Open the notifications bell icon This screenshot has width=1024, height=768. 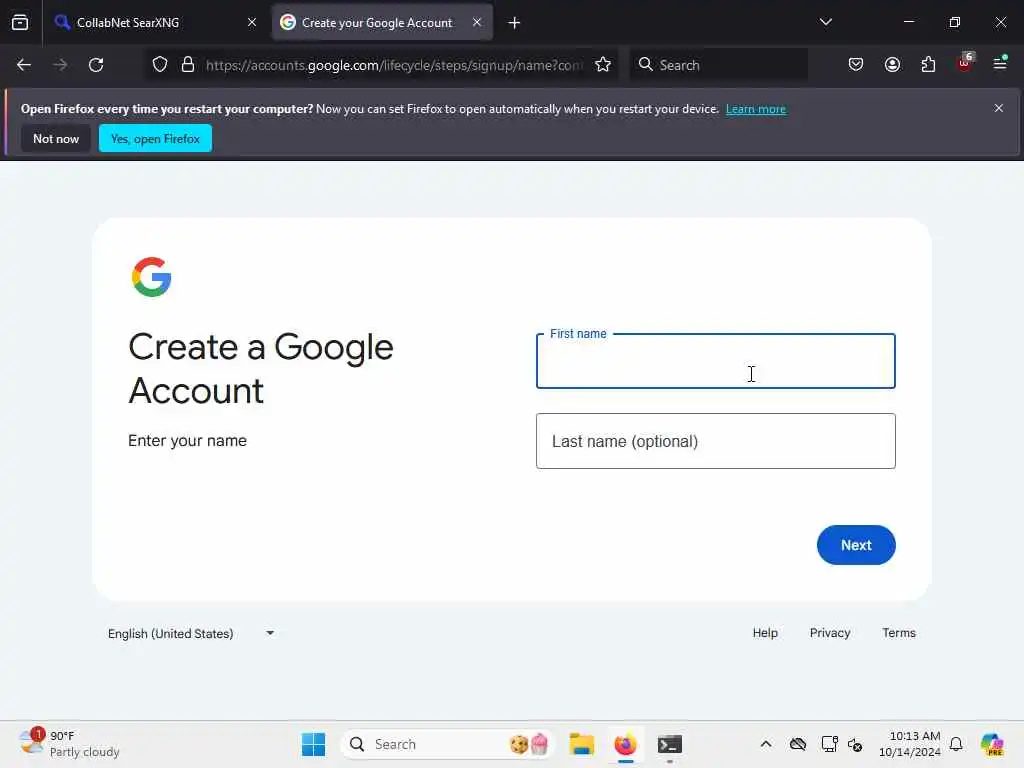[955, 744]
